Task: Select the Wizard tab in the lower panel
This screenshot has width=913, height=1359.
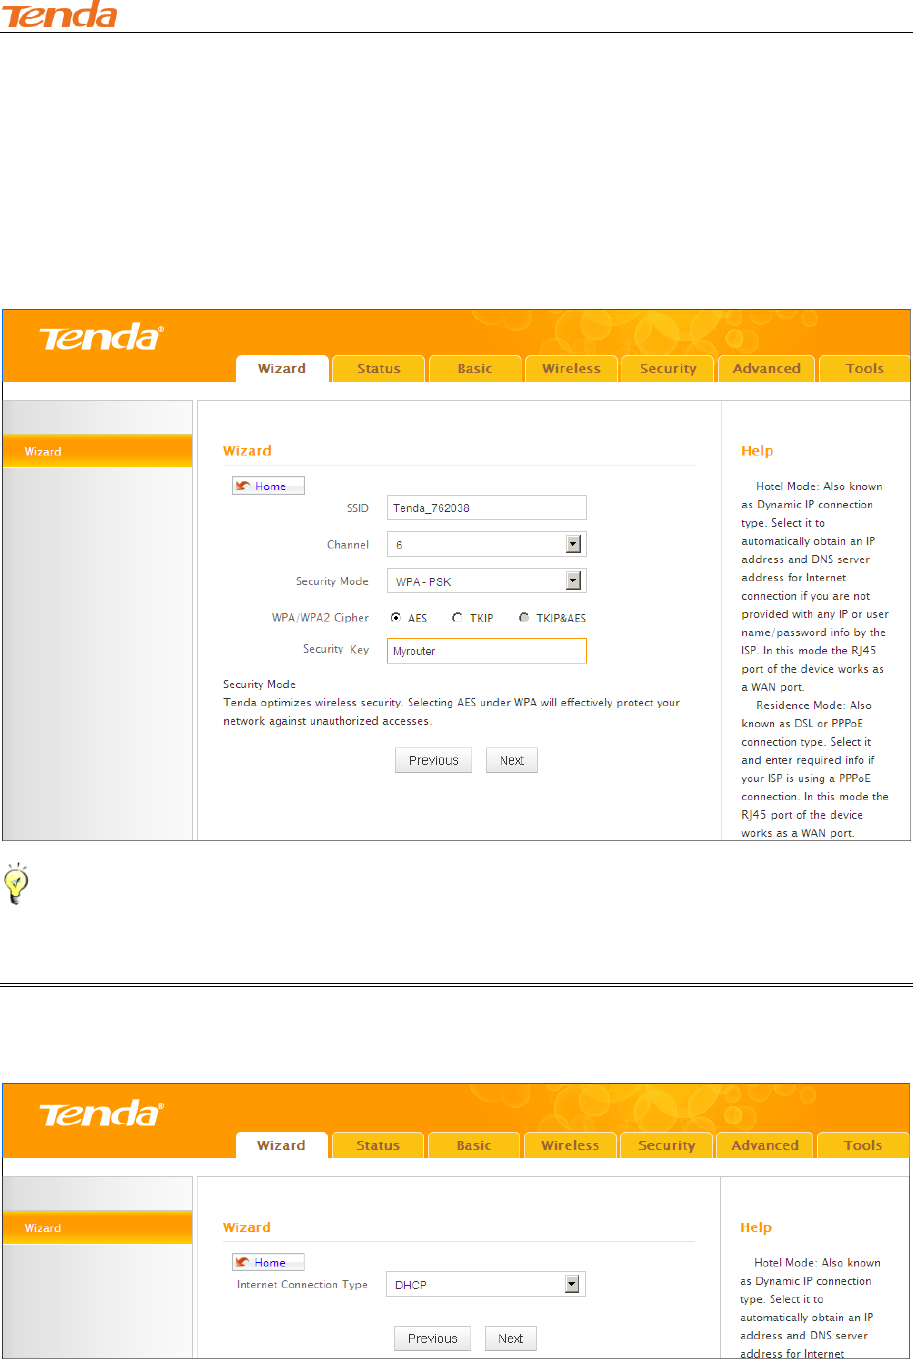Action: (x=281, y=1146)
